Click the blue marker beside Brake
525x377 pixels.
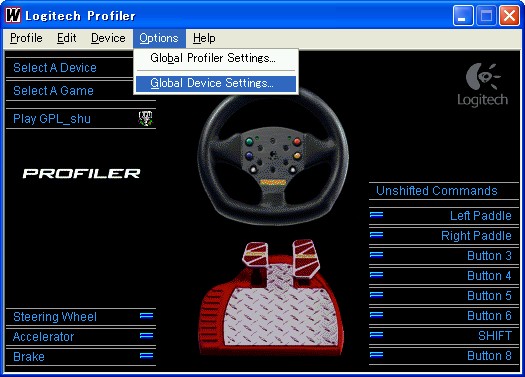click(x=146, y=356)
